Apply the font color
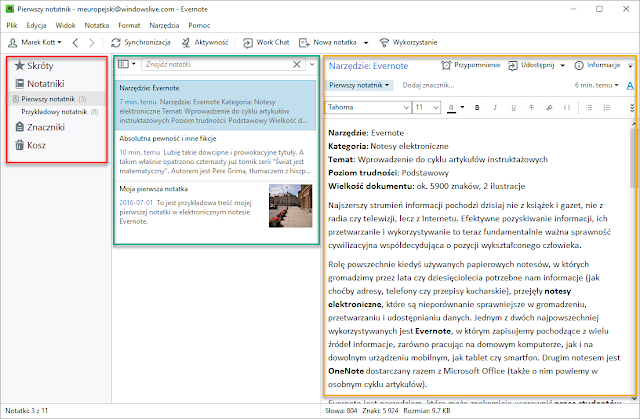 (x=451, y=108)
